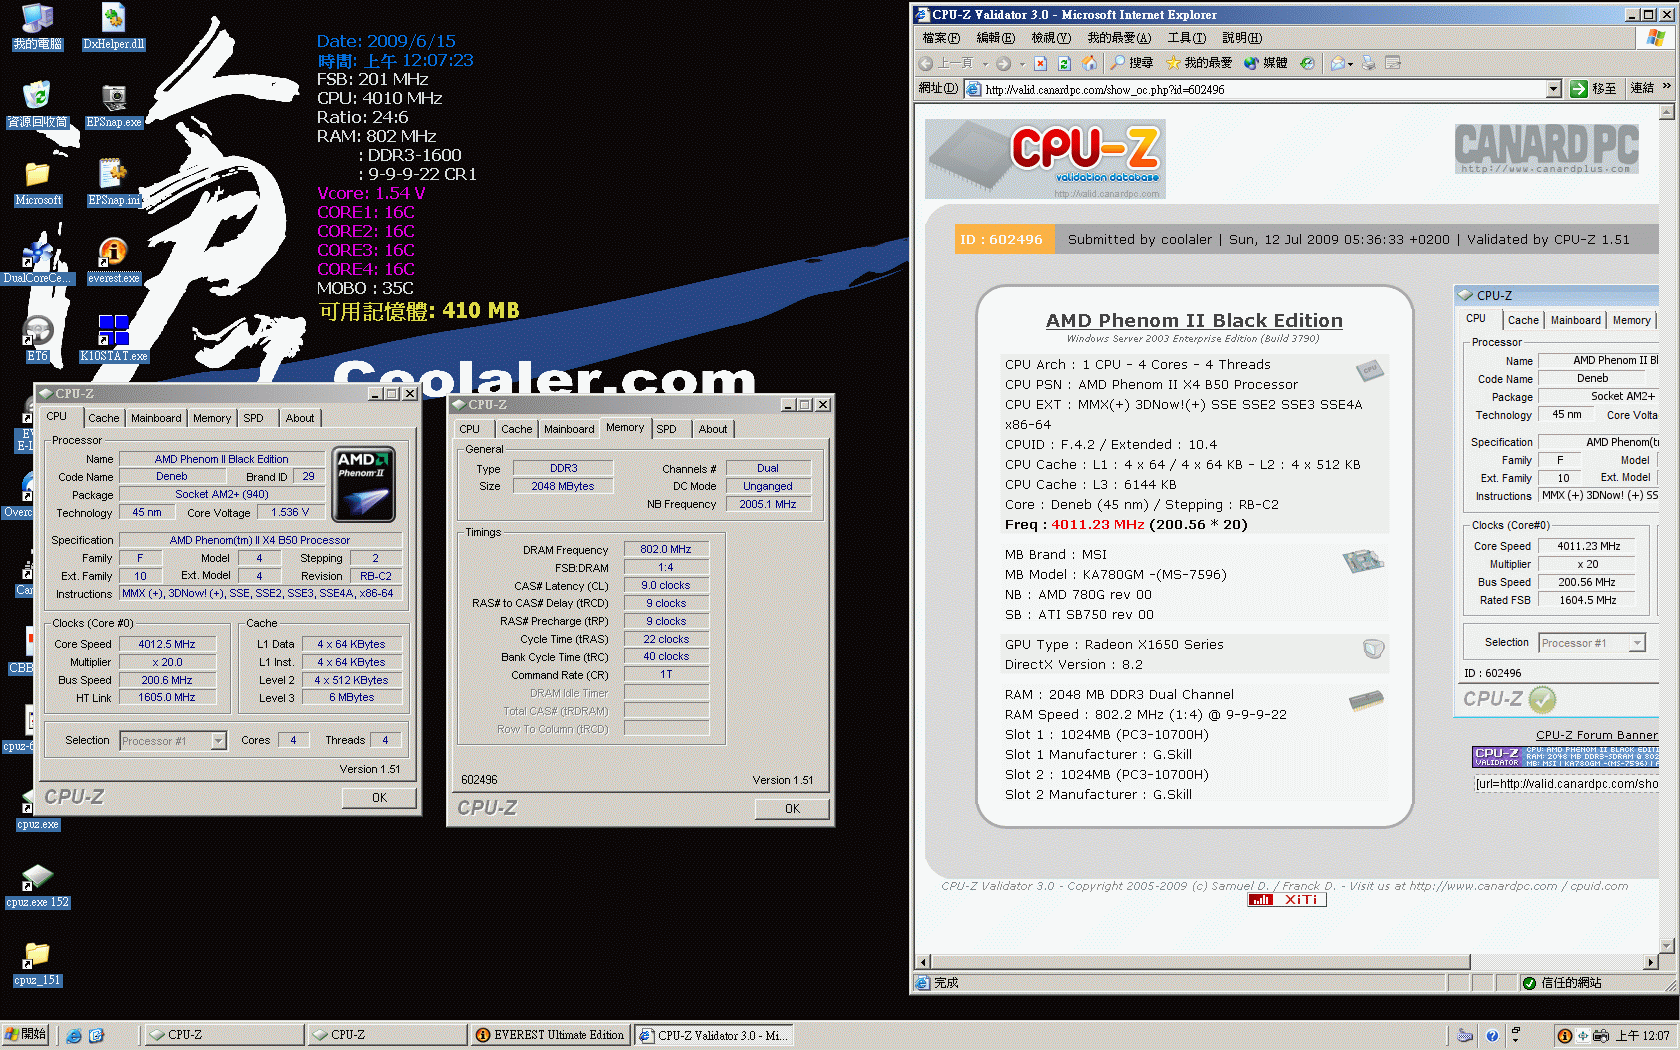Image resolution: width=1680 pixels, height=1050 pixels.
Task: Open My Computer desktop icon
Action: point(37,26)
